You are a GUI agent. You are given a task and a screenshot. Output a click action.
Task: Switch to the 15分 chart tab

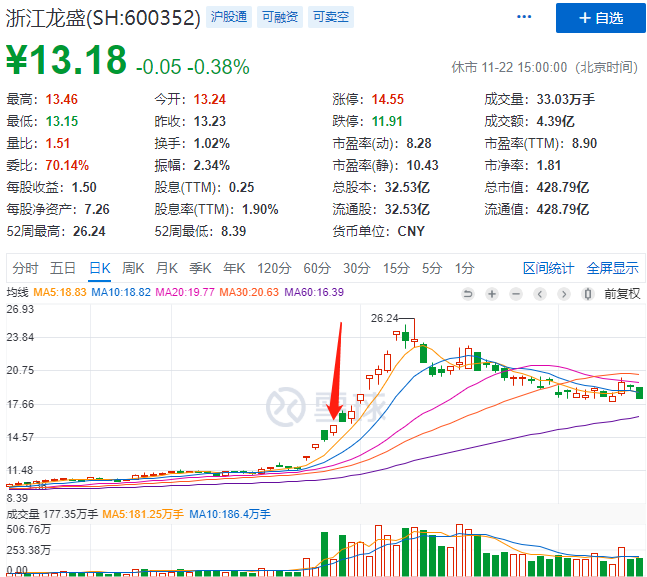396,268
